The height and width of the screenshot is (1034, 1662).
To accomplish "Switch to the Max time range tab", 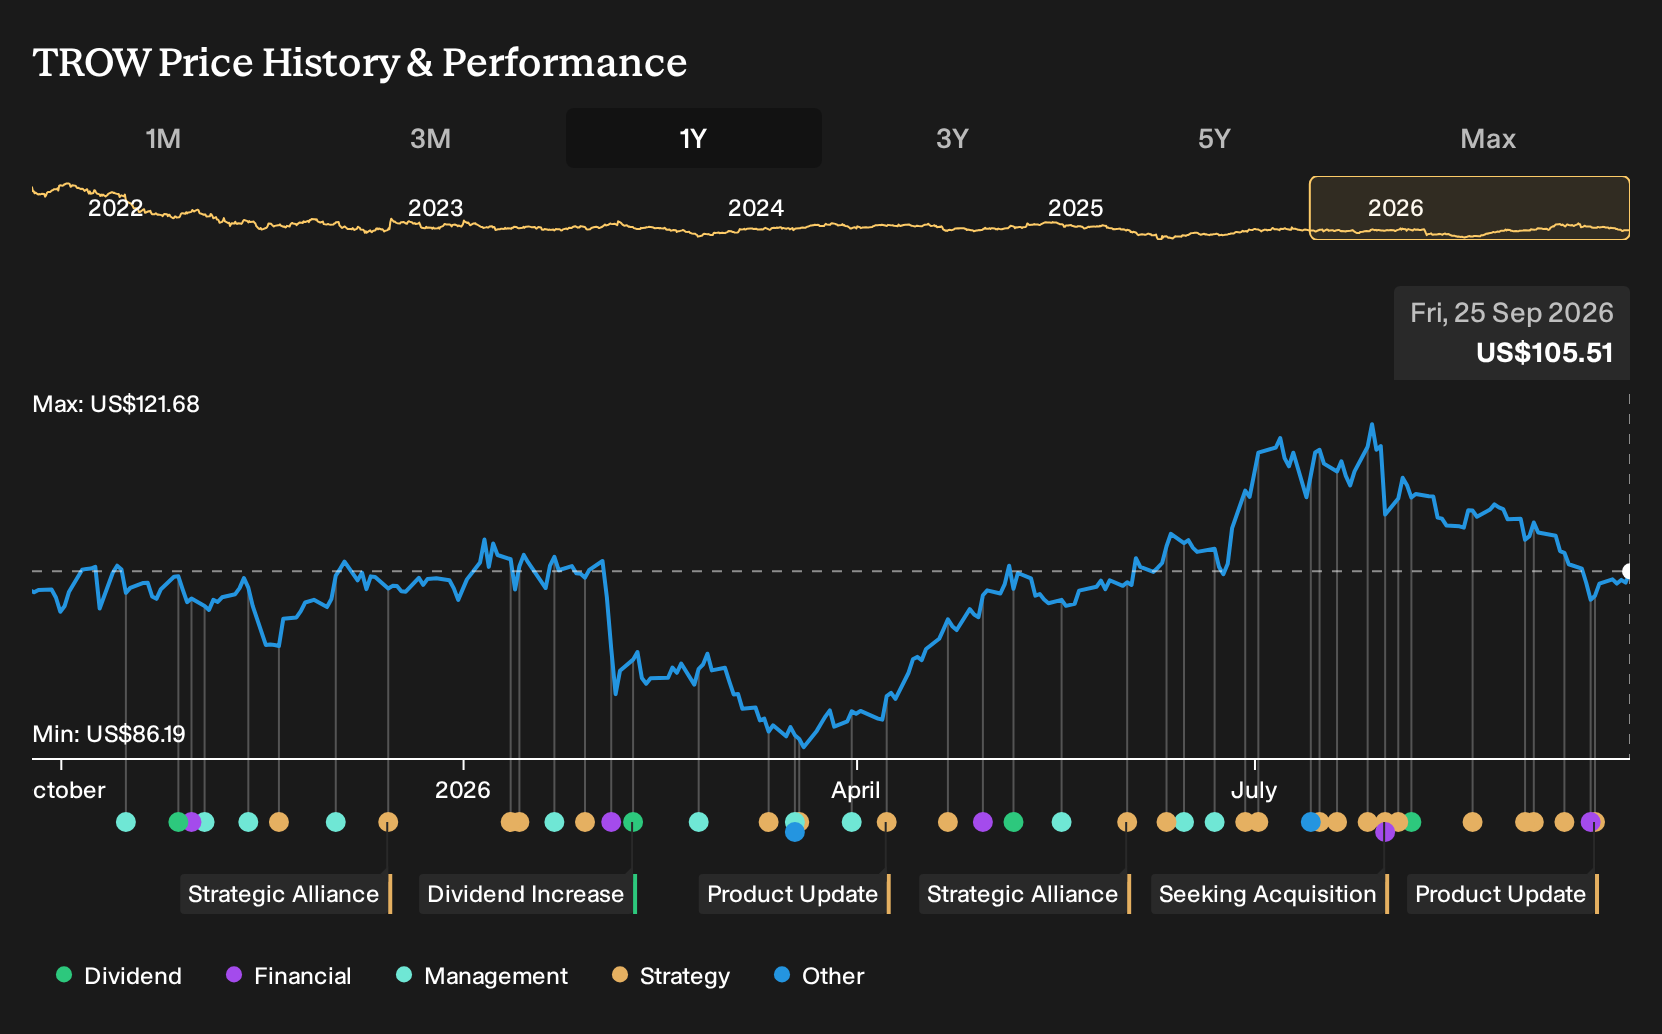I will (x=1488, y=138).
